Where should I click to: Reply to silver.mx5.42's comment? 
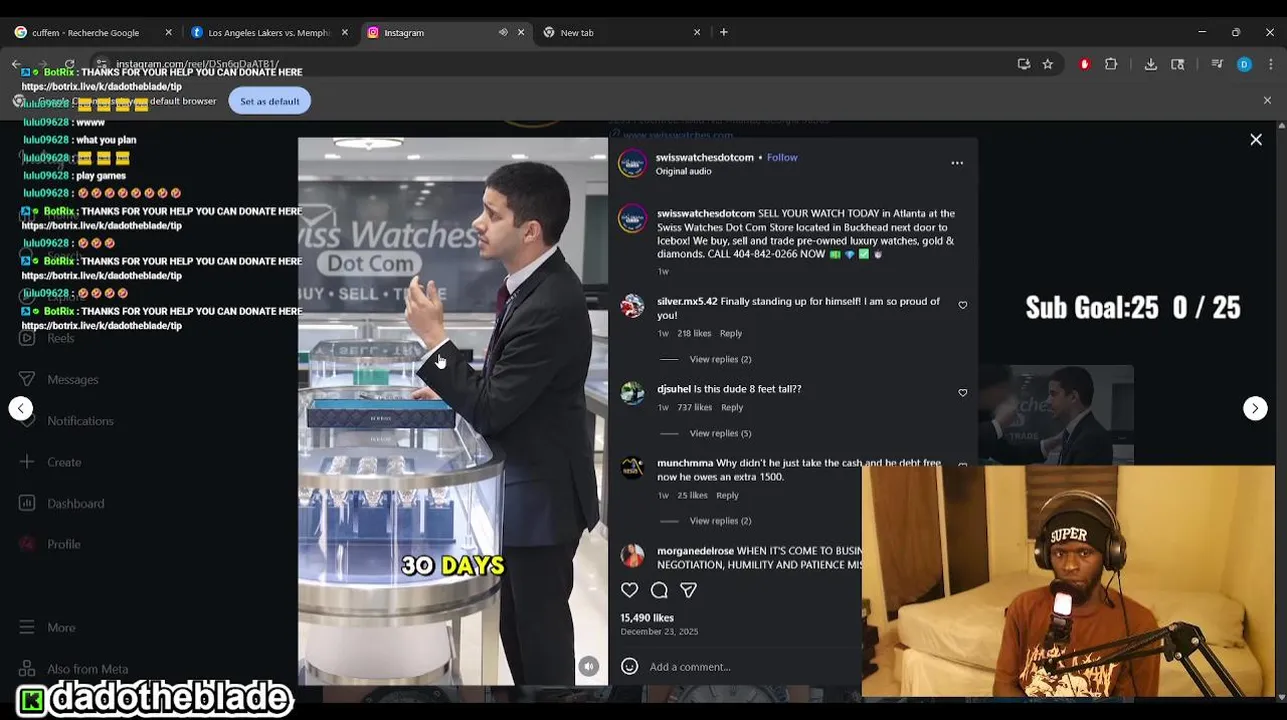pos(731,333)
